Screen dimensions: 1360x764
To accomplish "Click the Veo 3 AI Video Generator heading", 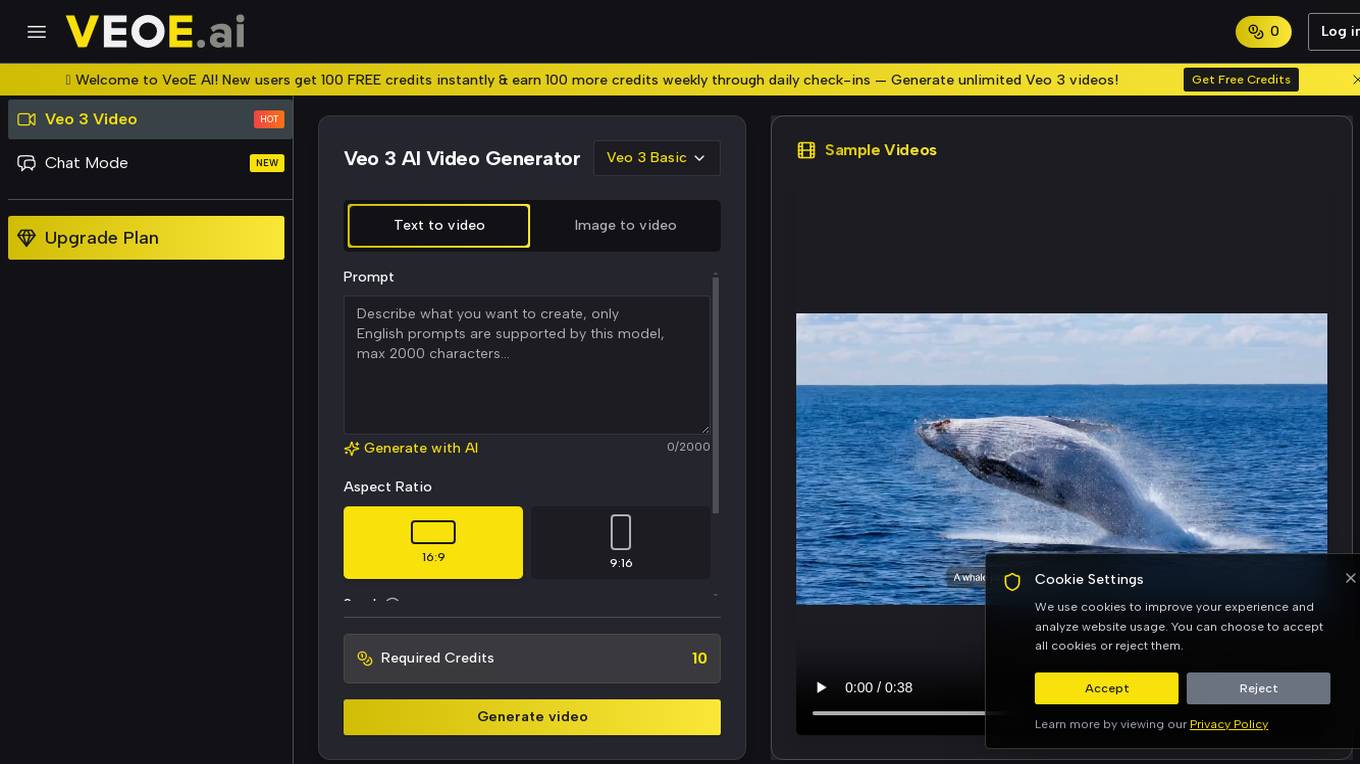I will (462, 158).
